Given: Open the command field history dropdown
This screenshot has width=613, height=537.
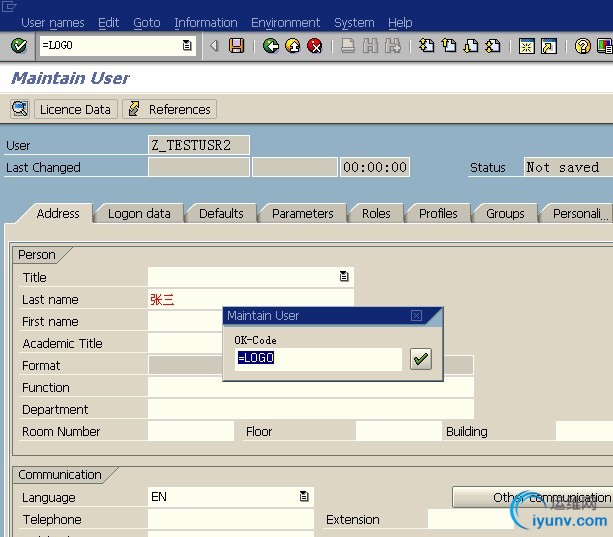Looking at the screenshot, I should [187, 45].
